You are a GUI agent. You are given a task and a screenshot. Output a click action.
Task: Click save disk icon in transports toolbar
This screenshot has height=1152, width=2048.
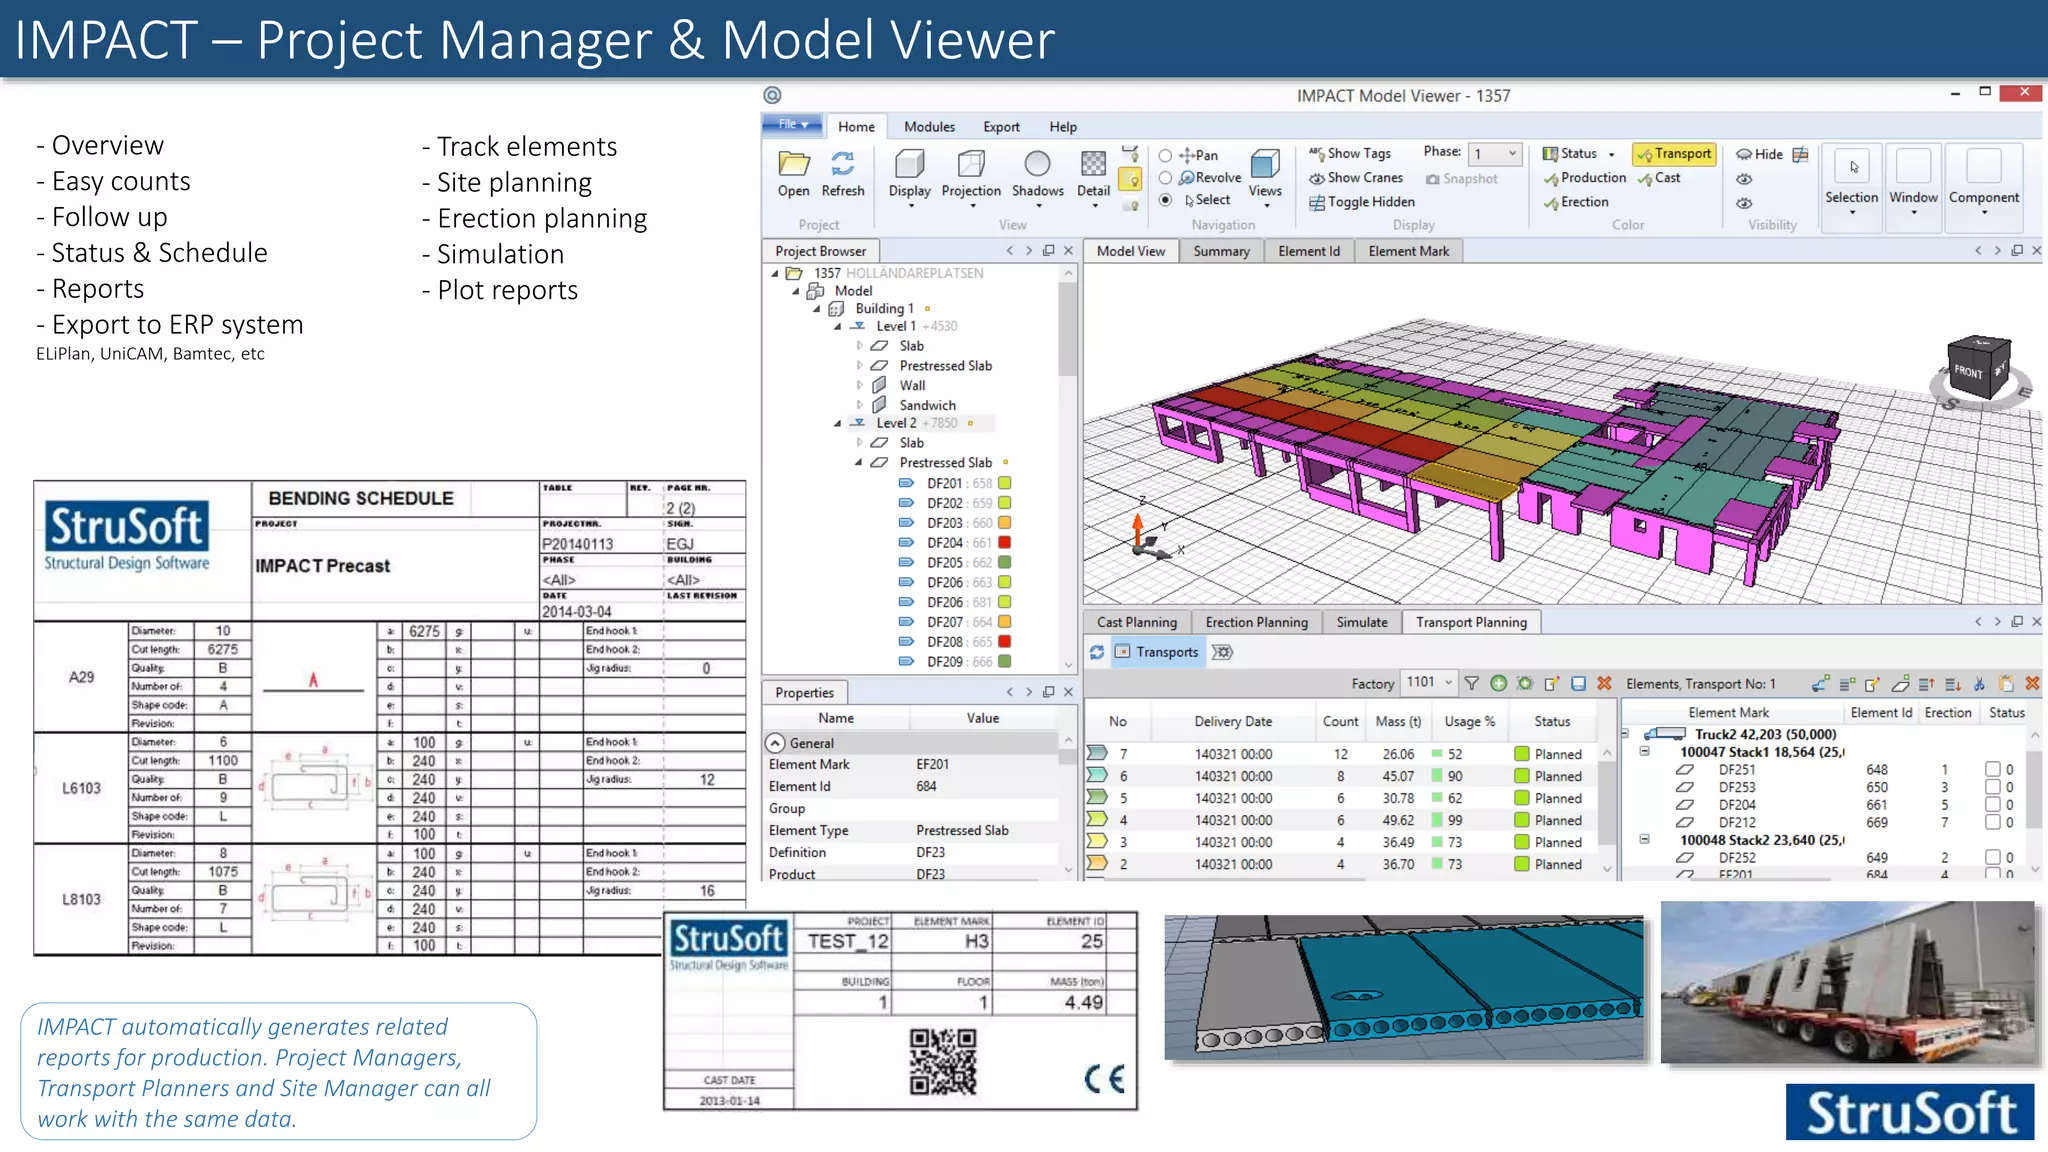click(1578, 683)
